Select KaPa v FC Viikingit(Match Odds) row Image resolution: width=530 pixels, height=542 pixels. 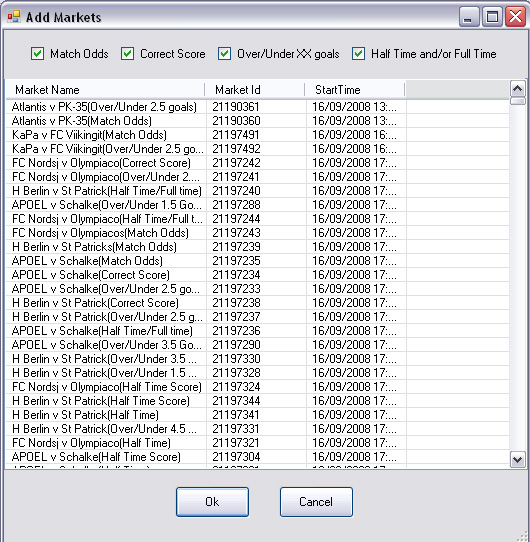pos(258,135)
